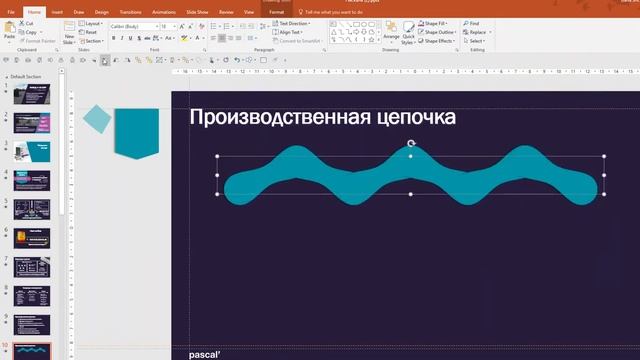Screen dimensions: 640x360
Task: Click the teal pentagon shape beside the slide
Action: click(x=136, y=133)
